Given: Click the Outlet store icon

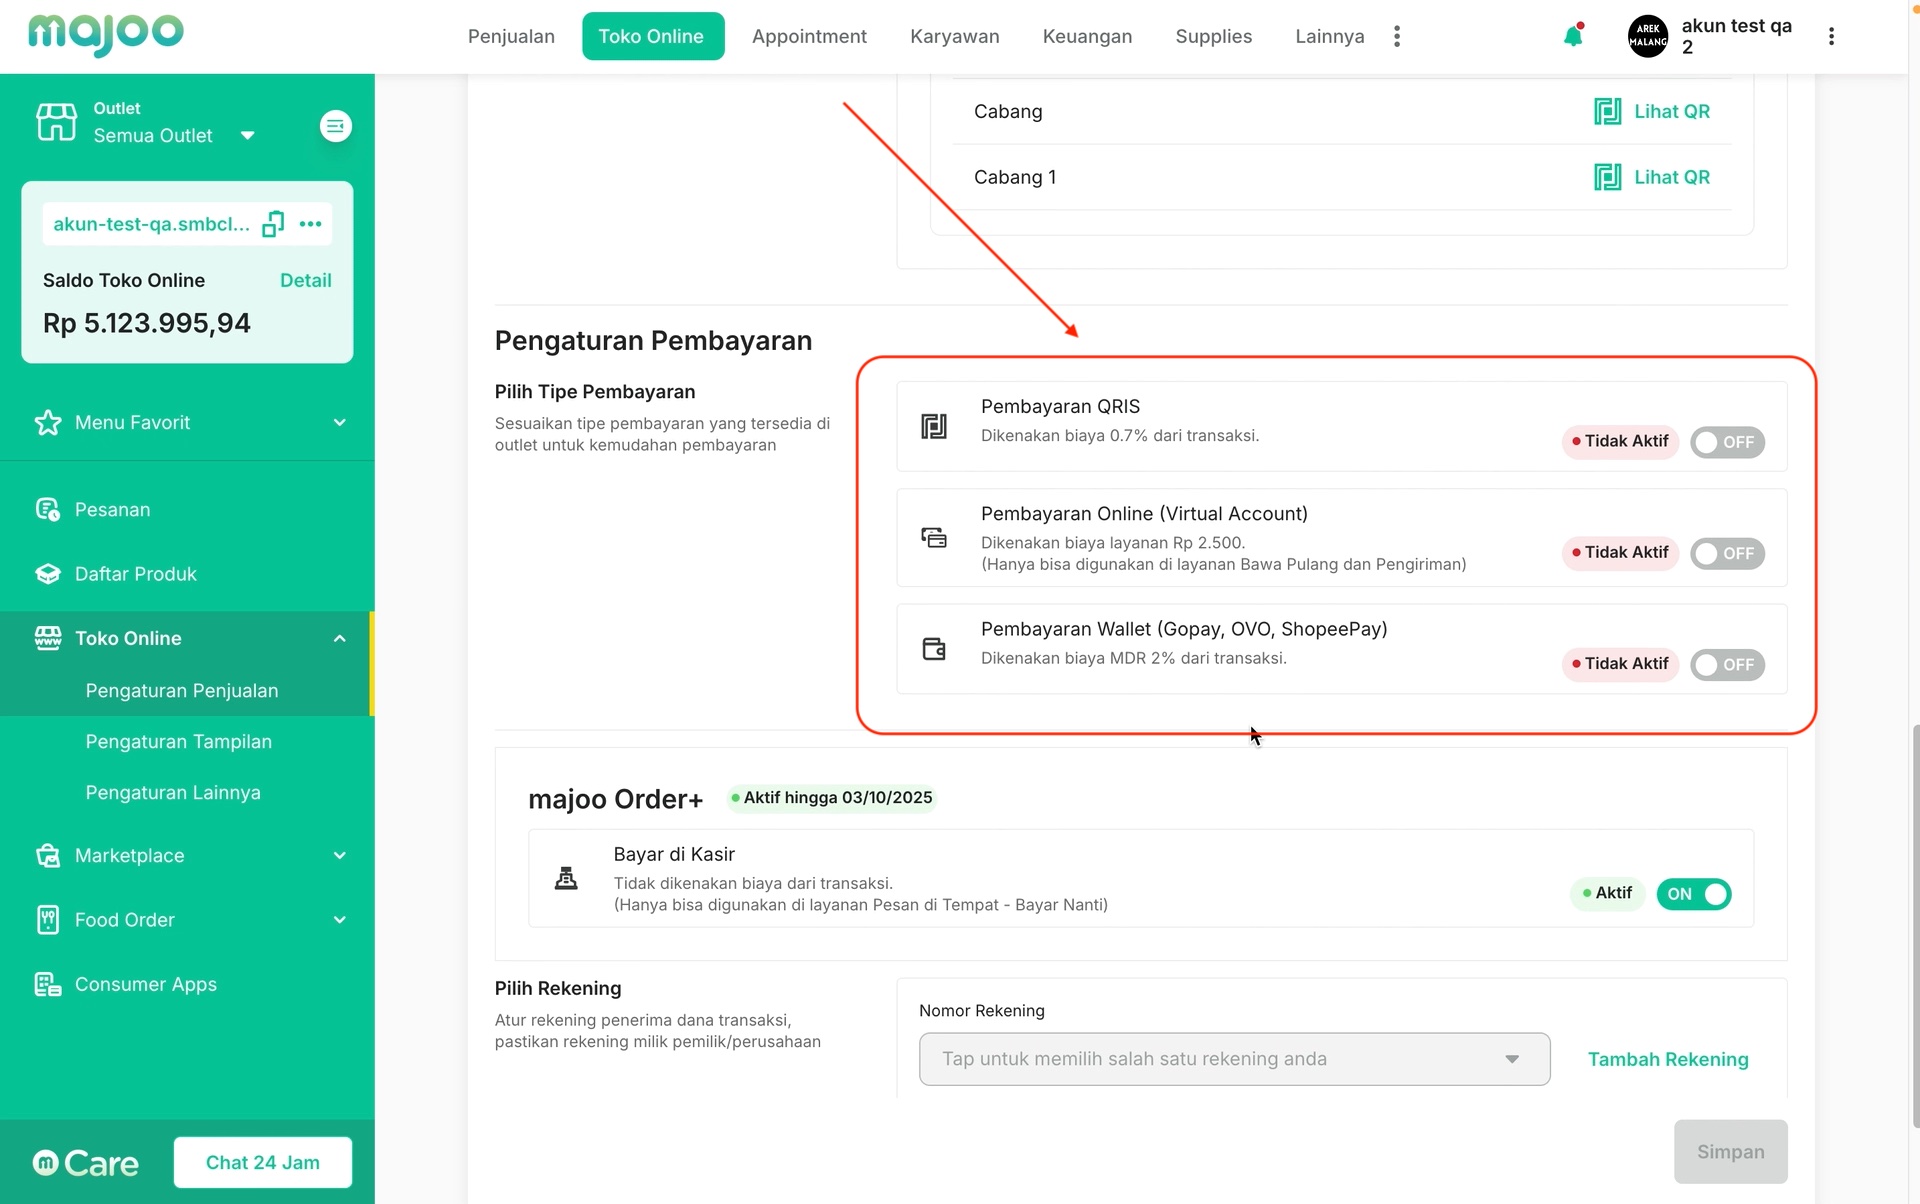Looking at the screenshot, I should (56, 122).
